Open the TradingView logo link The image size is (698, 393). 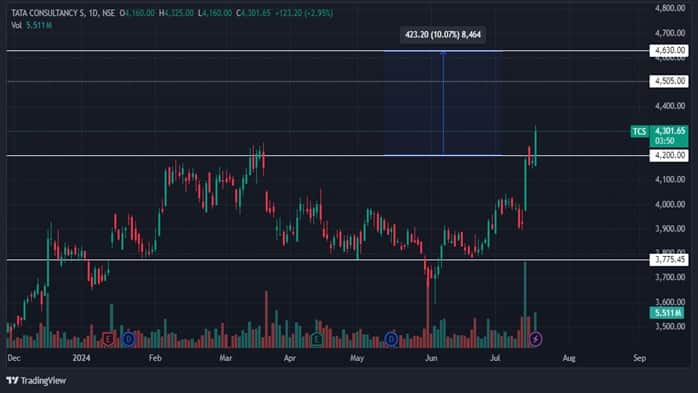tap(37, 381)
